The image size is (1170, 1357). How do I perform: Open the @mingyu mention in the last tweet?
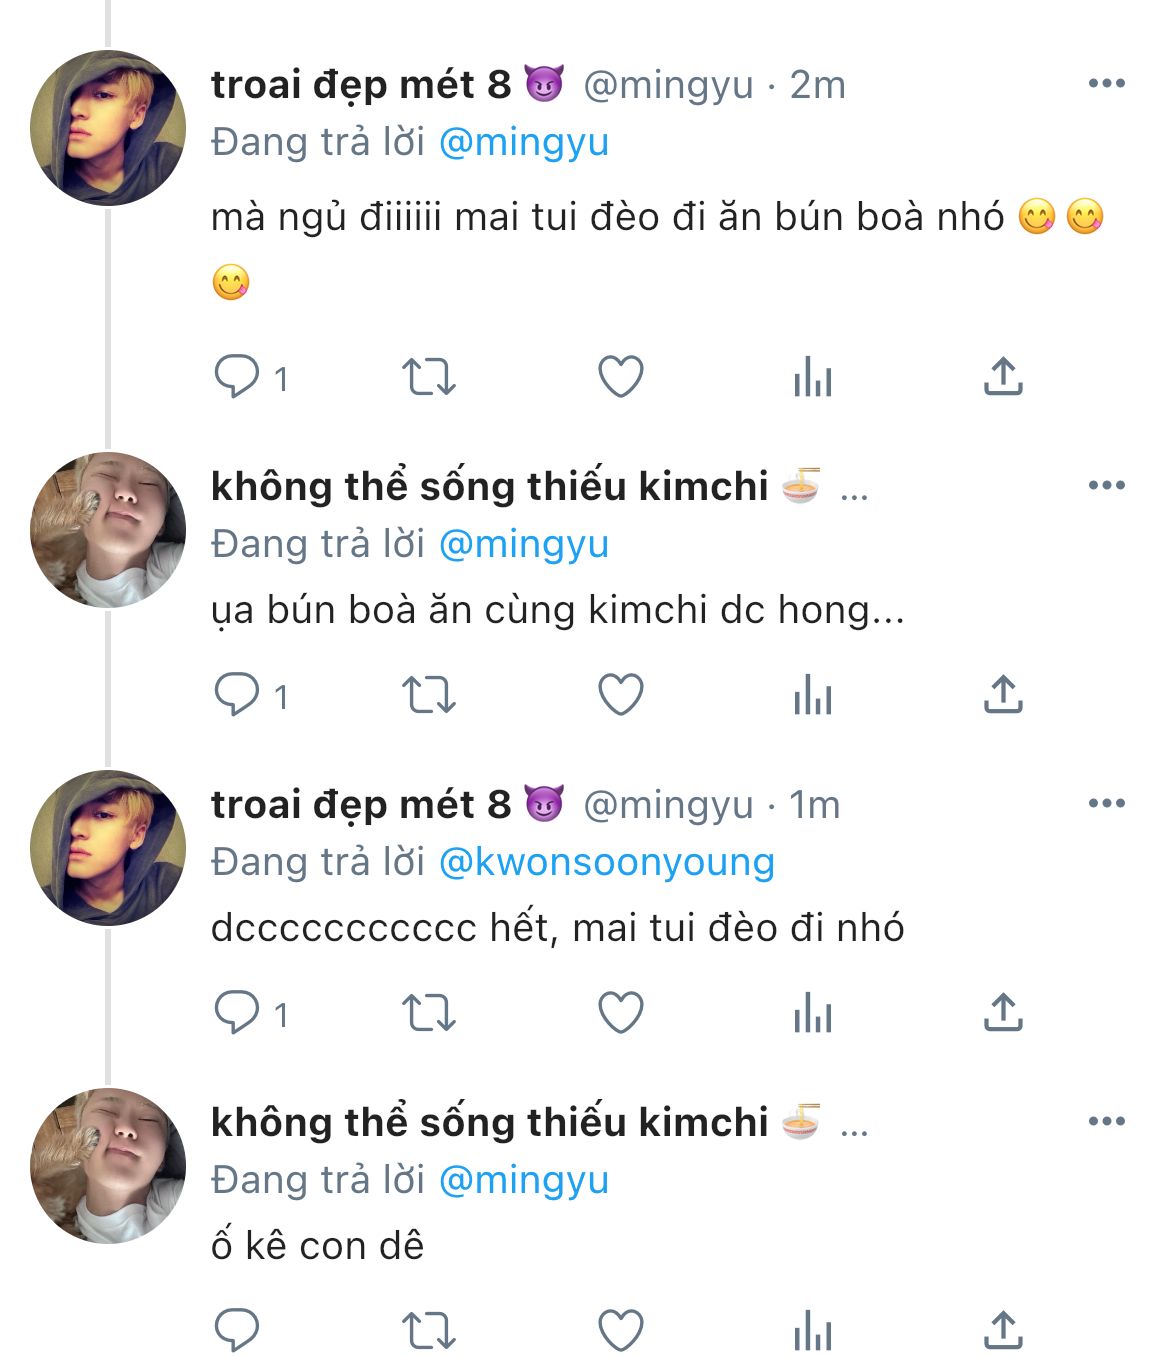[x=523, y=1180]
